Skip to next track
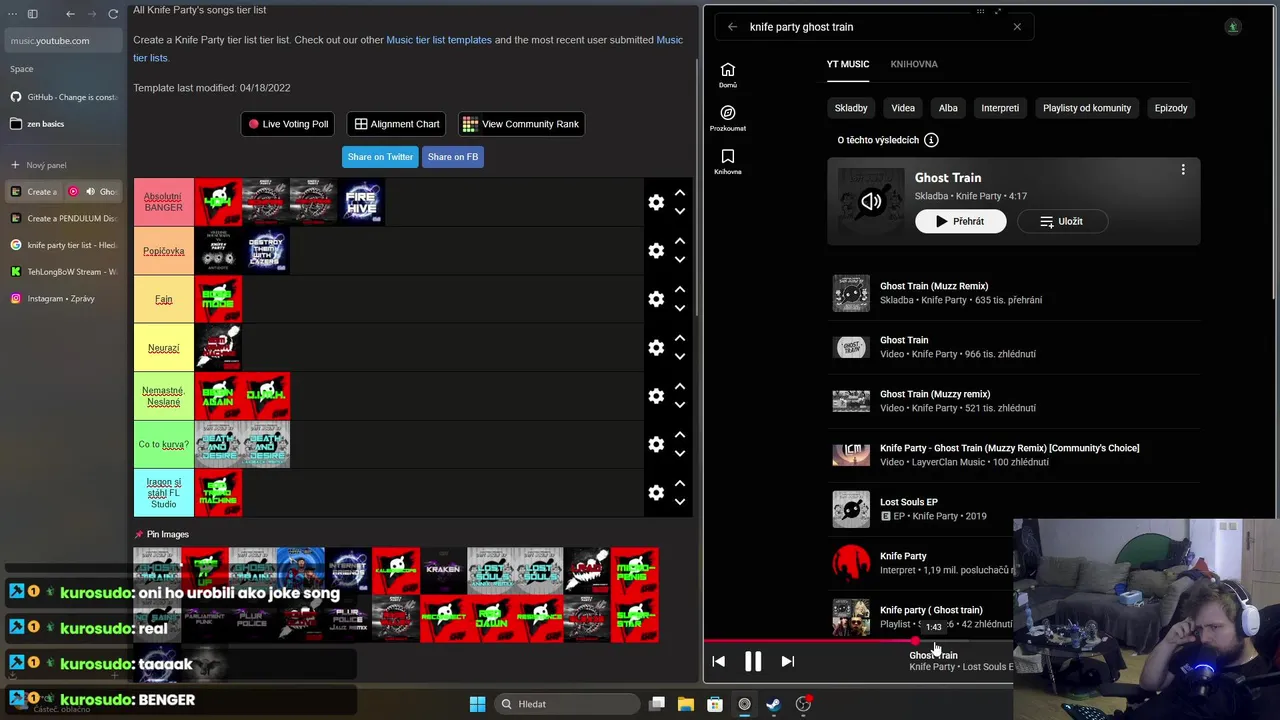Viewport: 1280px width, 720px height. pyautogui.click(x=788, y=661)
